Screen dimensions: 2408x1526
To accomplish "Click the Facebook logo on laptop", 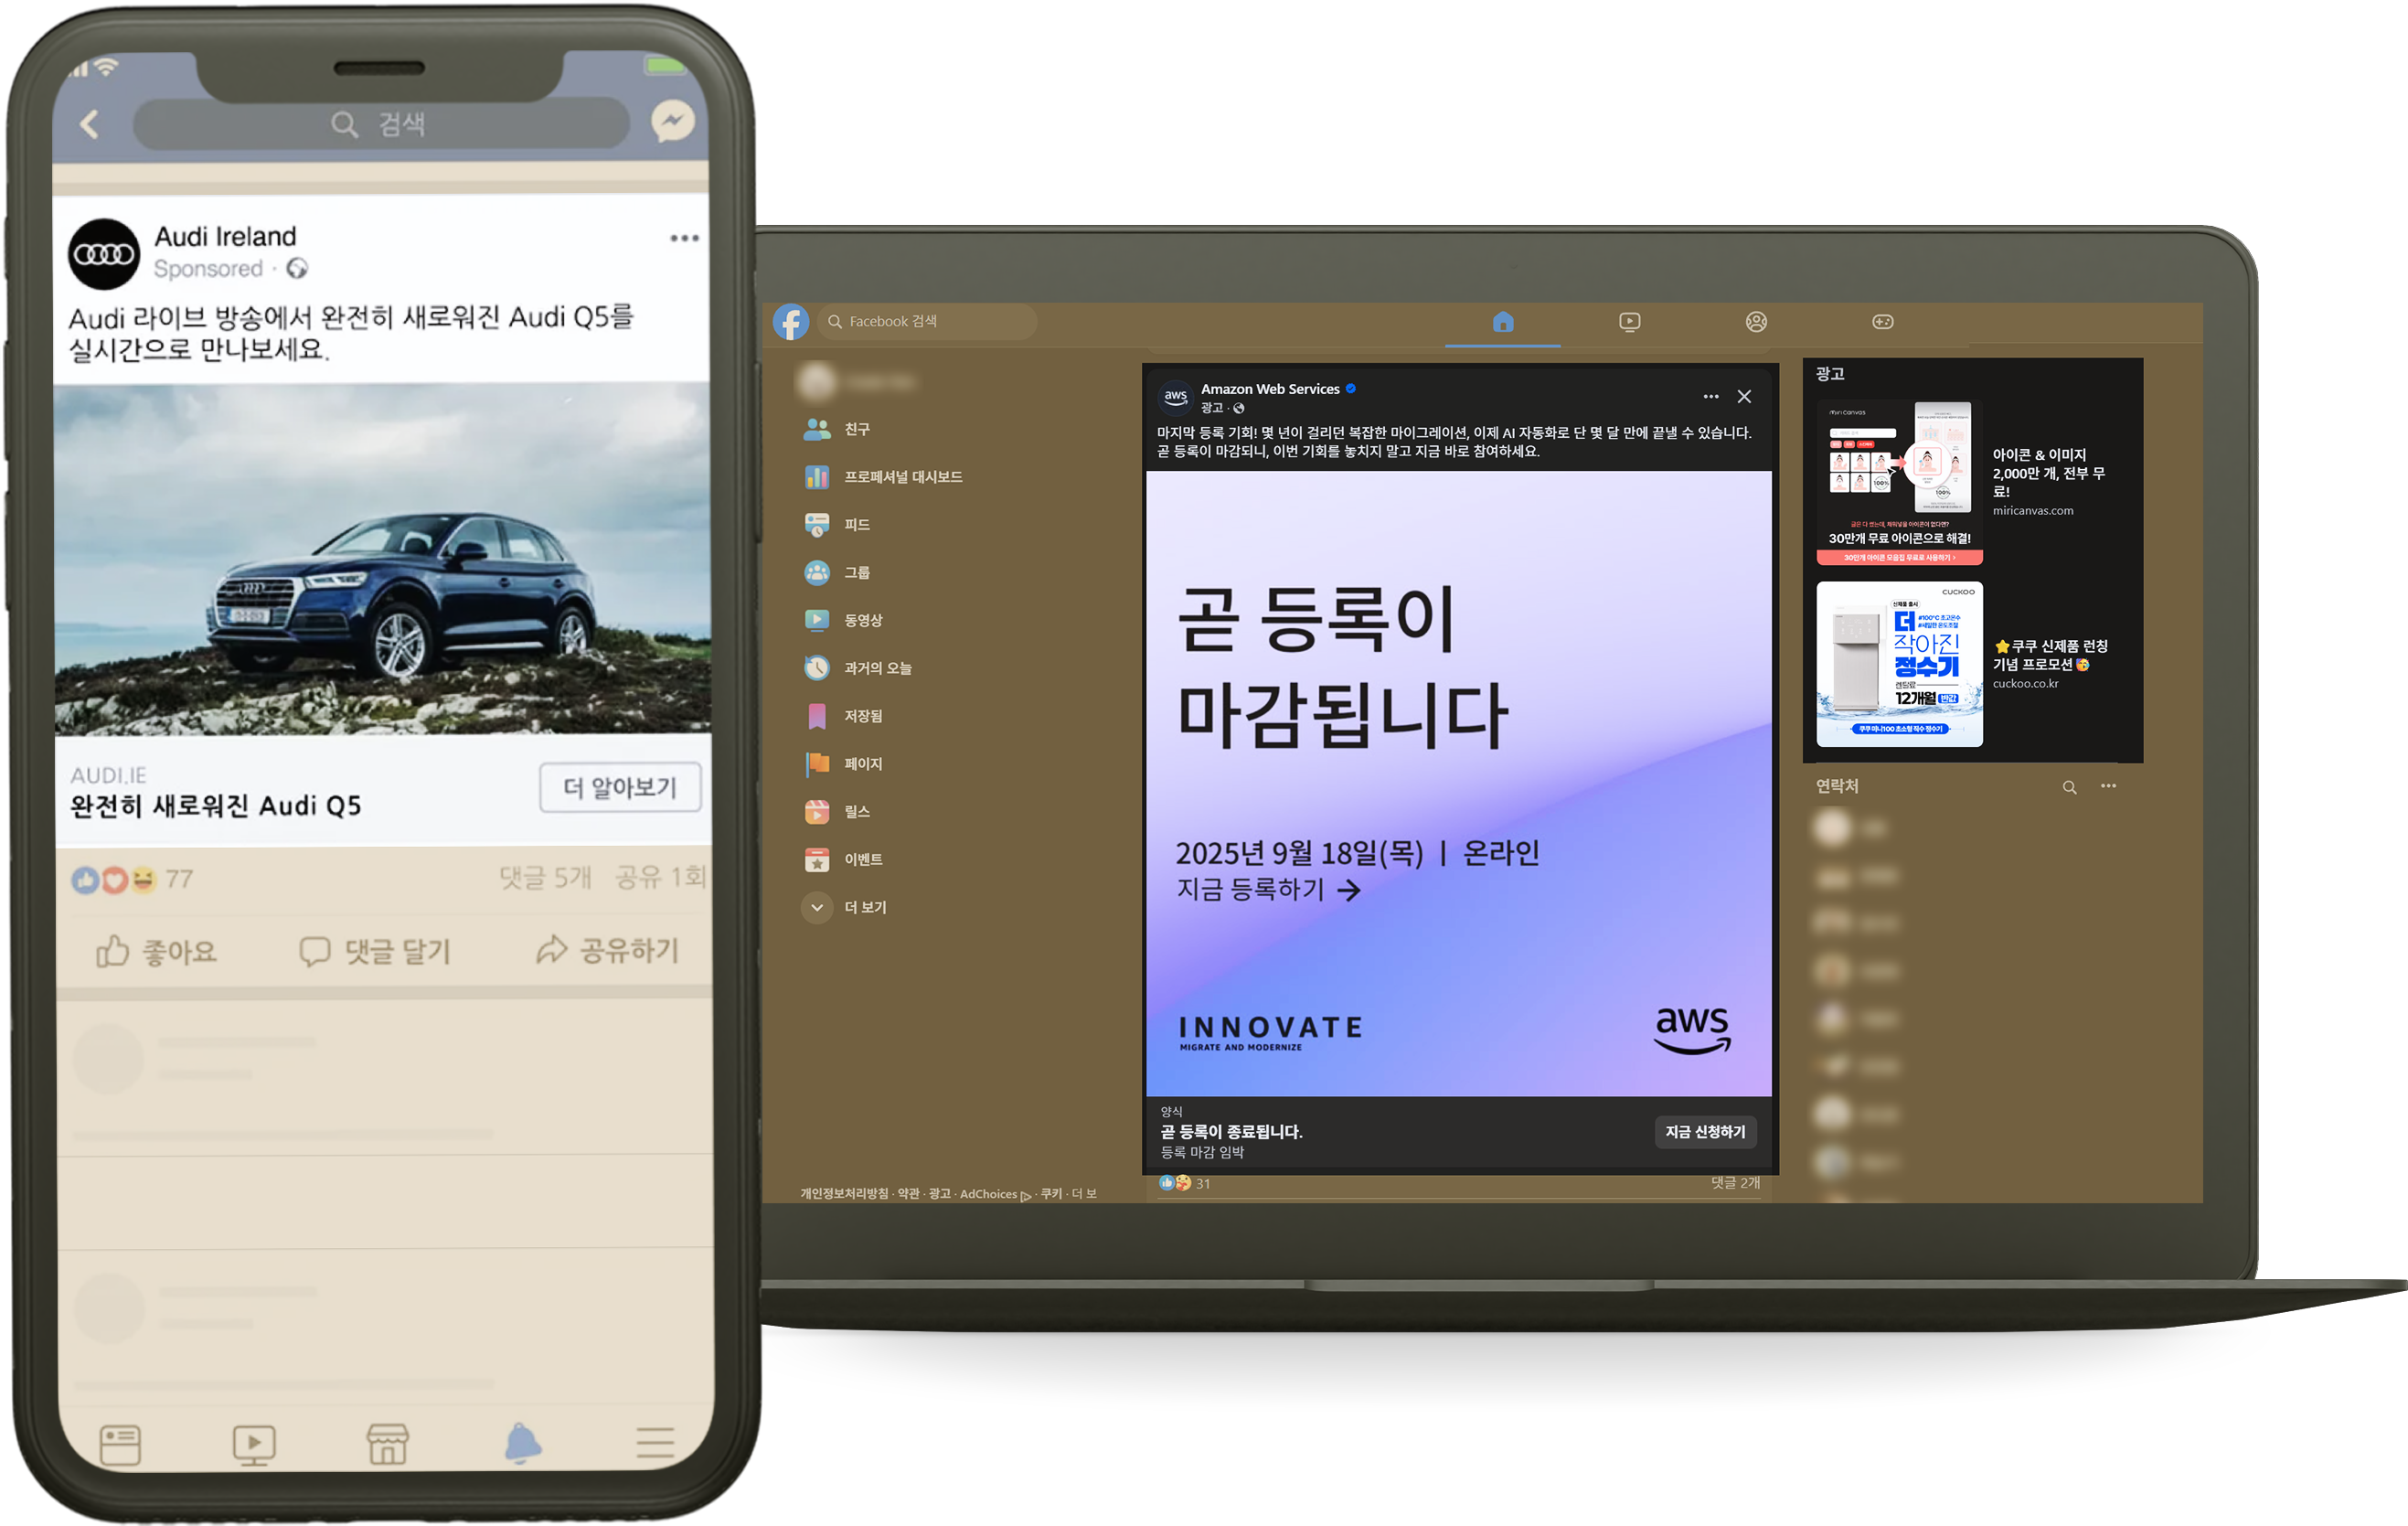I will pyautogui.click(x=790, y=322).
